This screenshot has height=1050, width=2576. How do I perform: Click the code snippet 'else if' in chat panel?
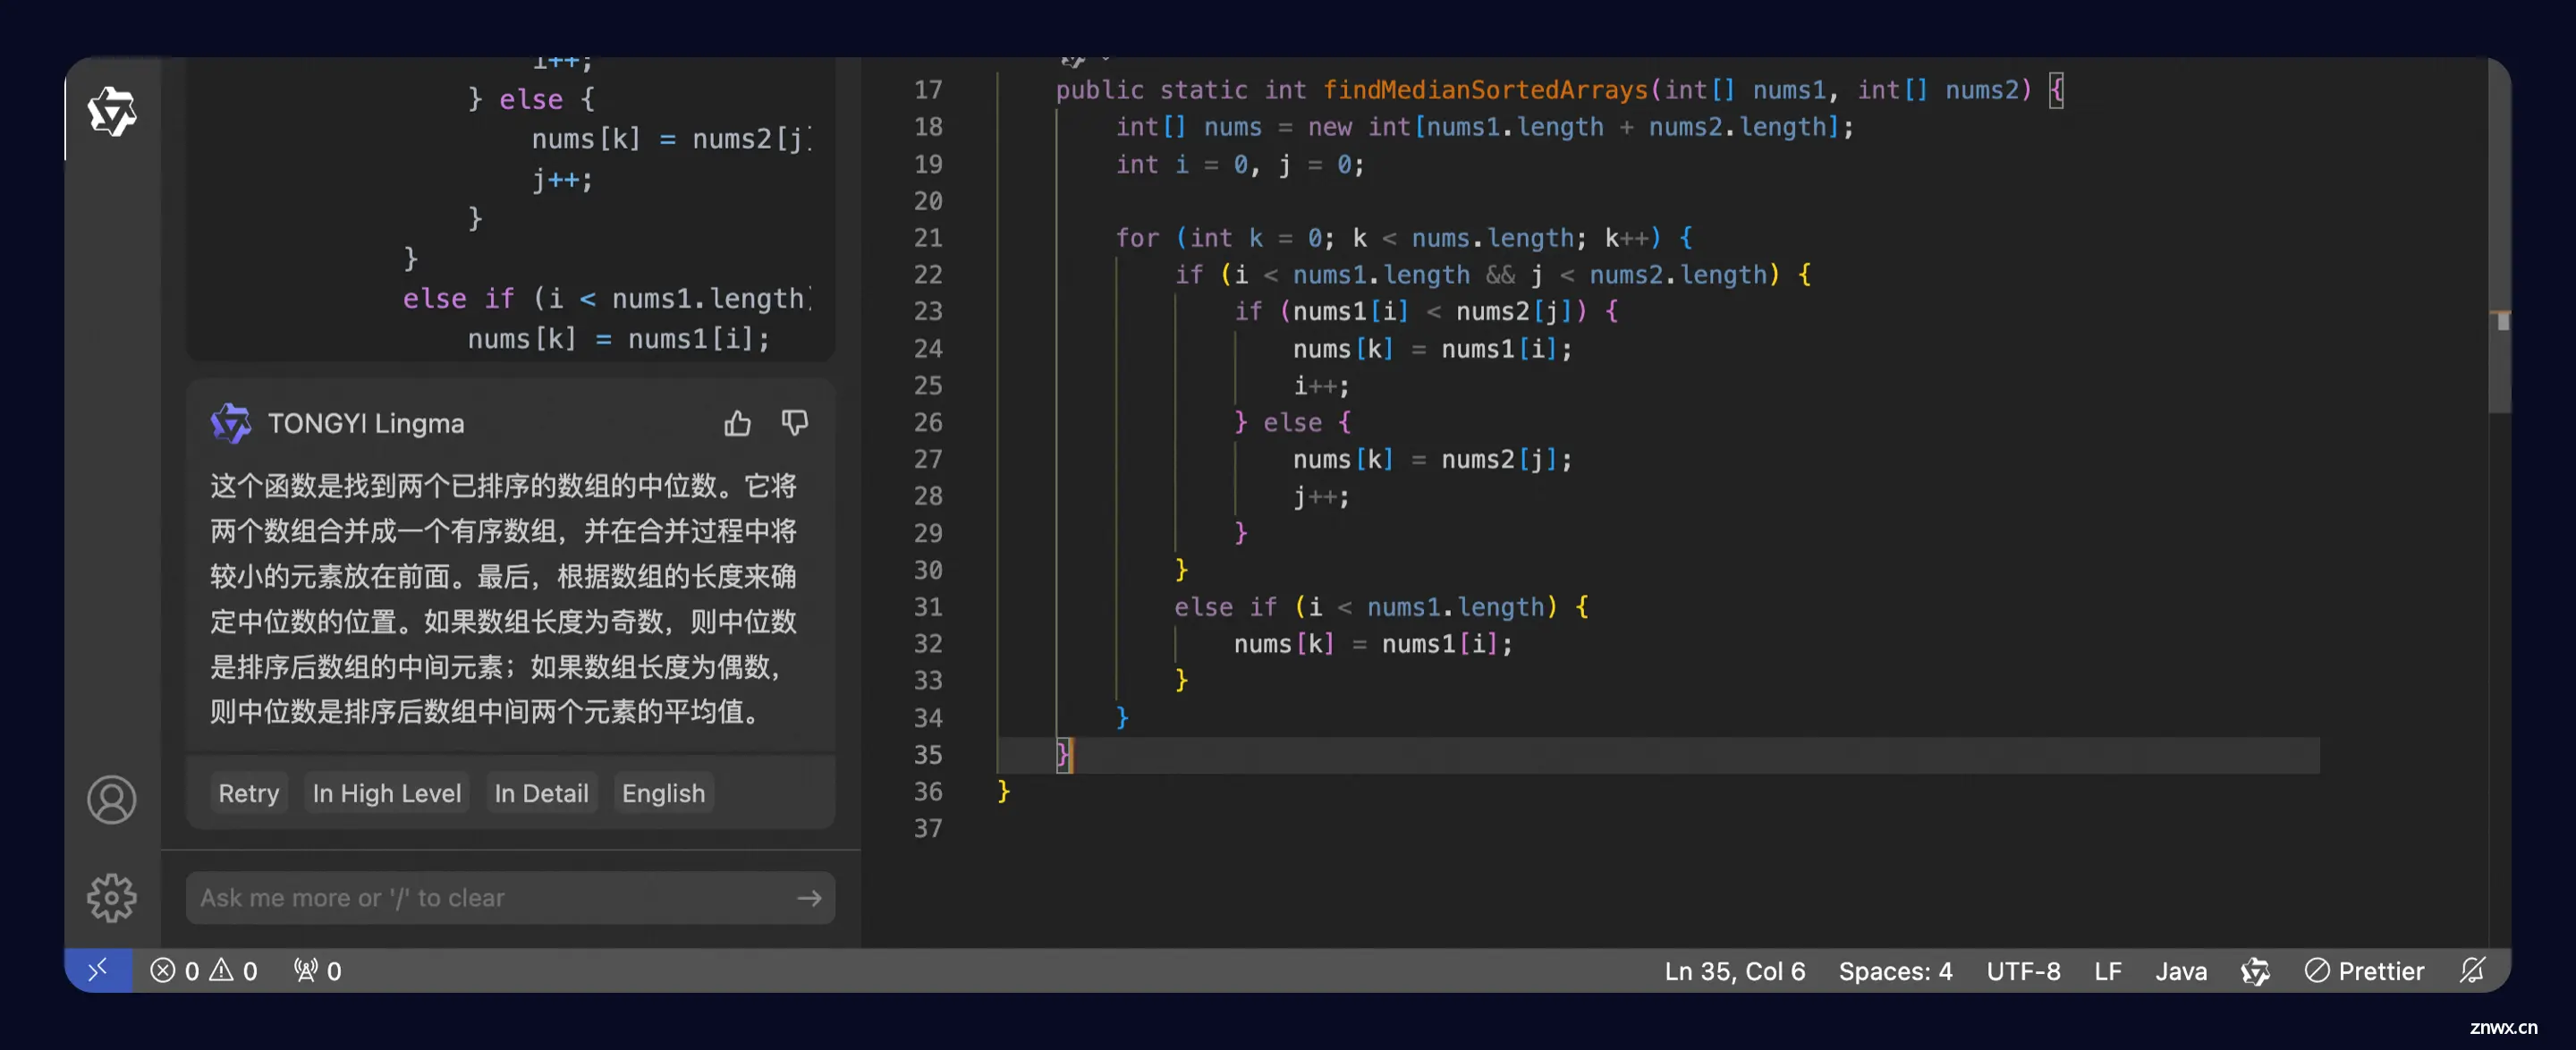click(x=458, y=298)
